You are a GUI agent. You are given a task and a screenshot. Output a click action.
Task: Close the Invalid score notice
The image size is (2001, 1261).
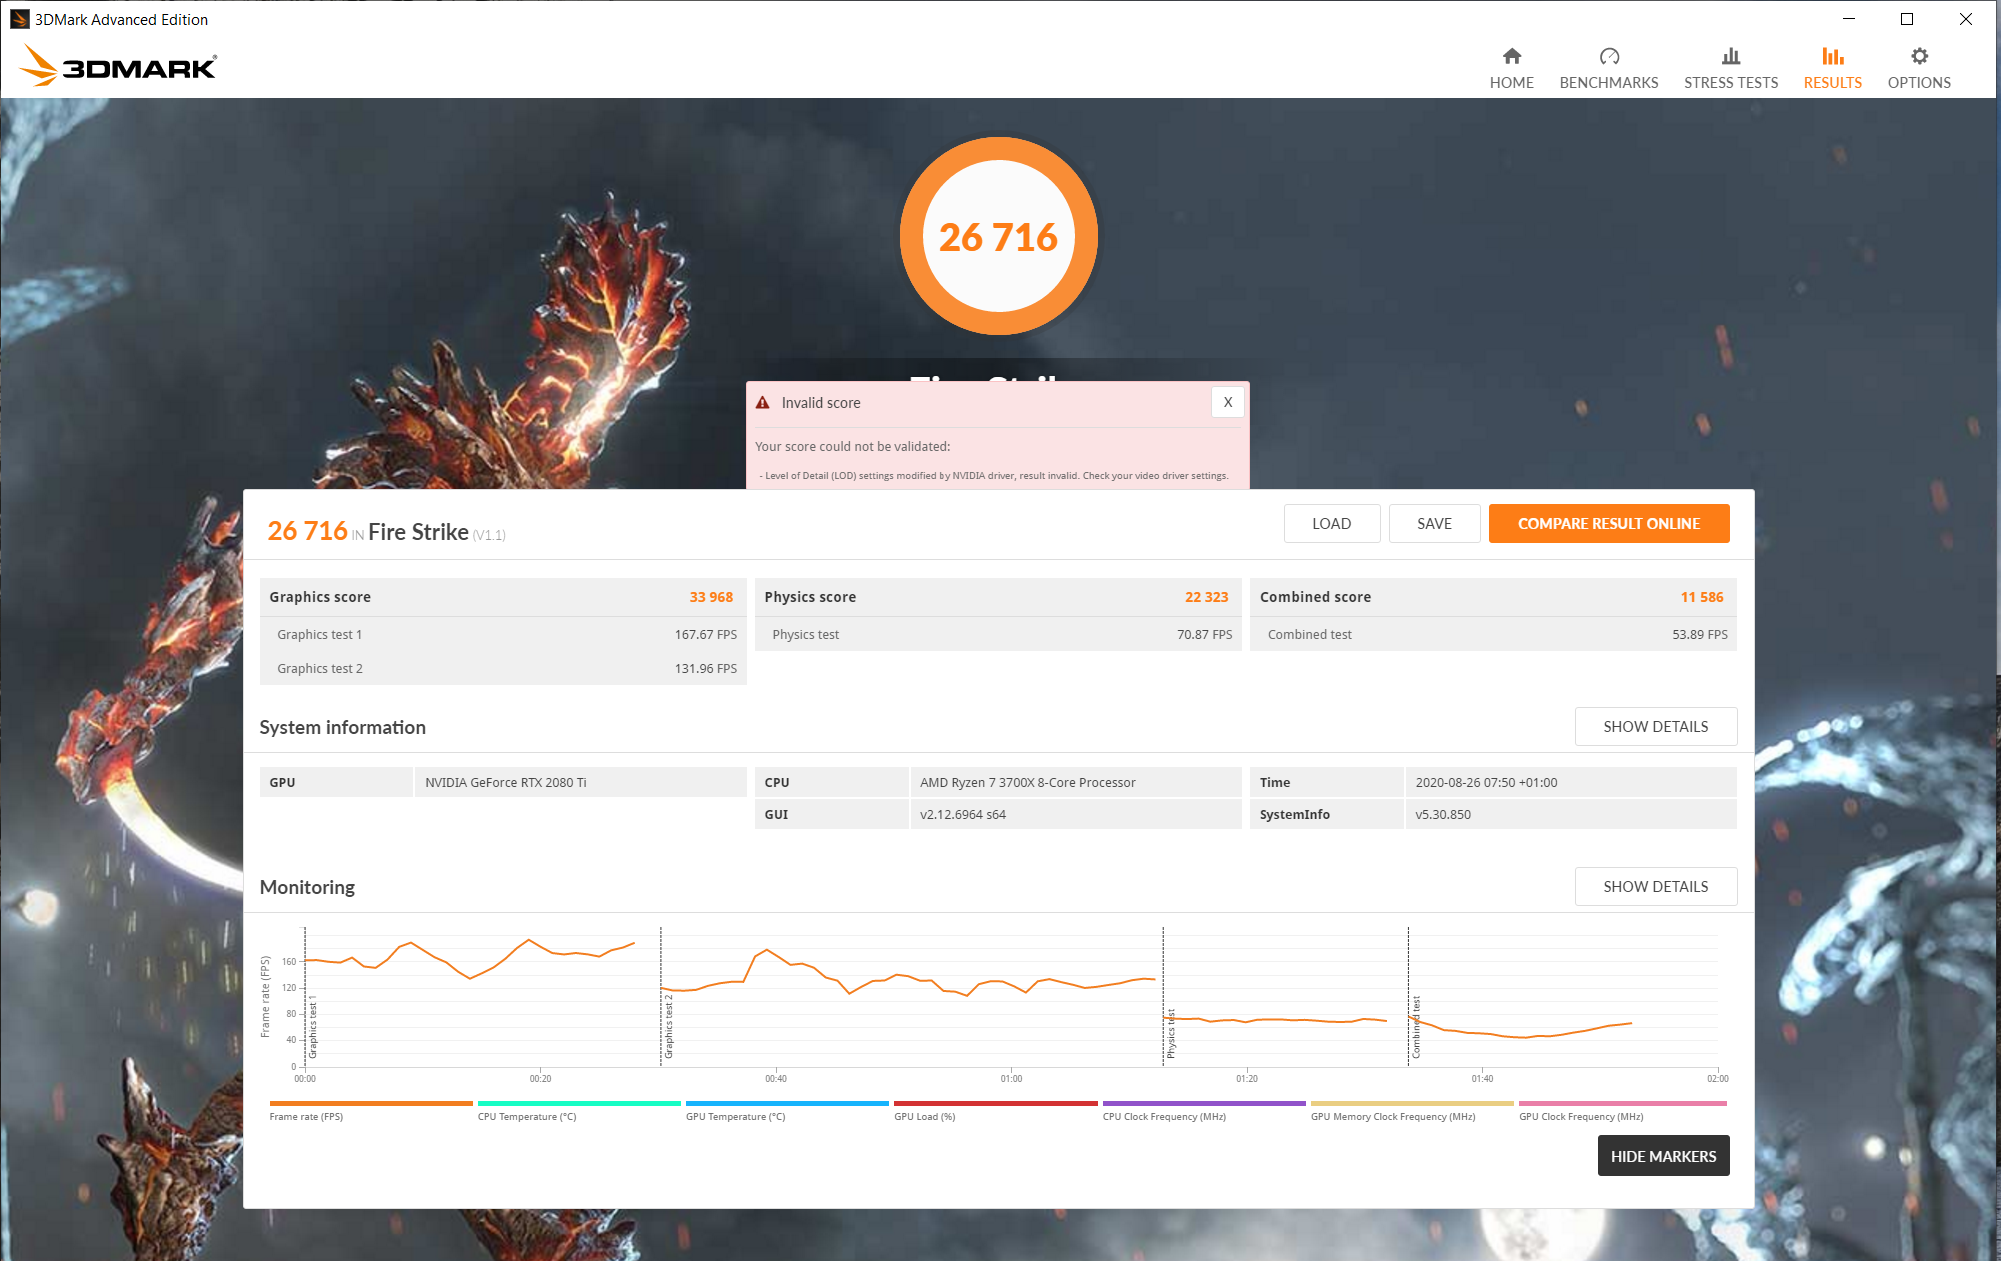click(x=1227, y=402)
